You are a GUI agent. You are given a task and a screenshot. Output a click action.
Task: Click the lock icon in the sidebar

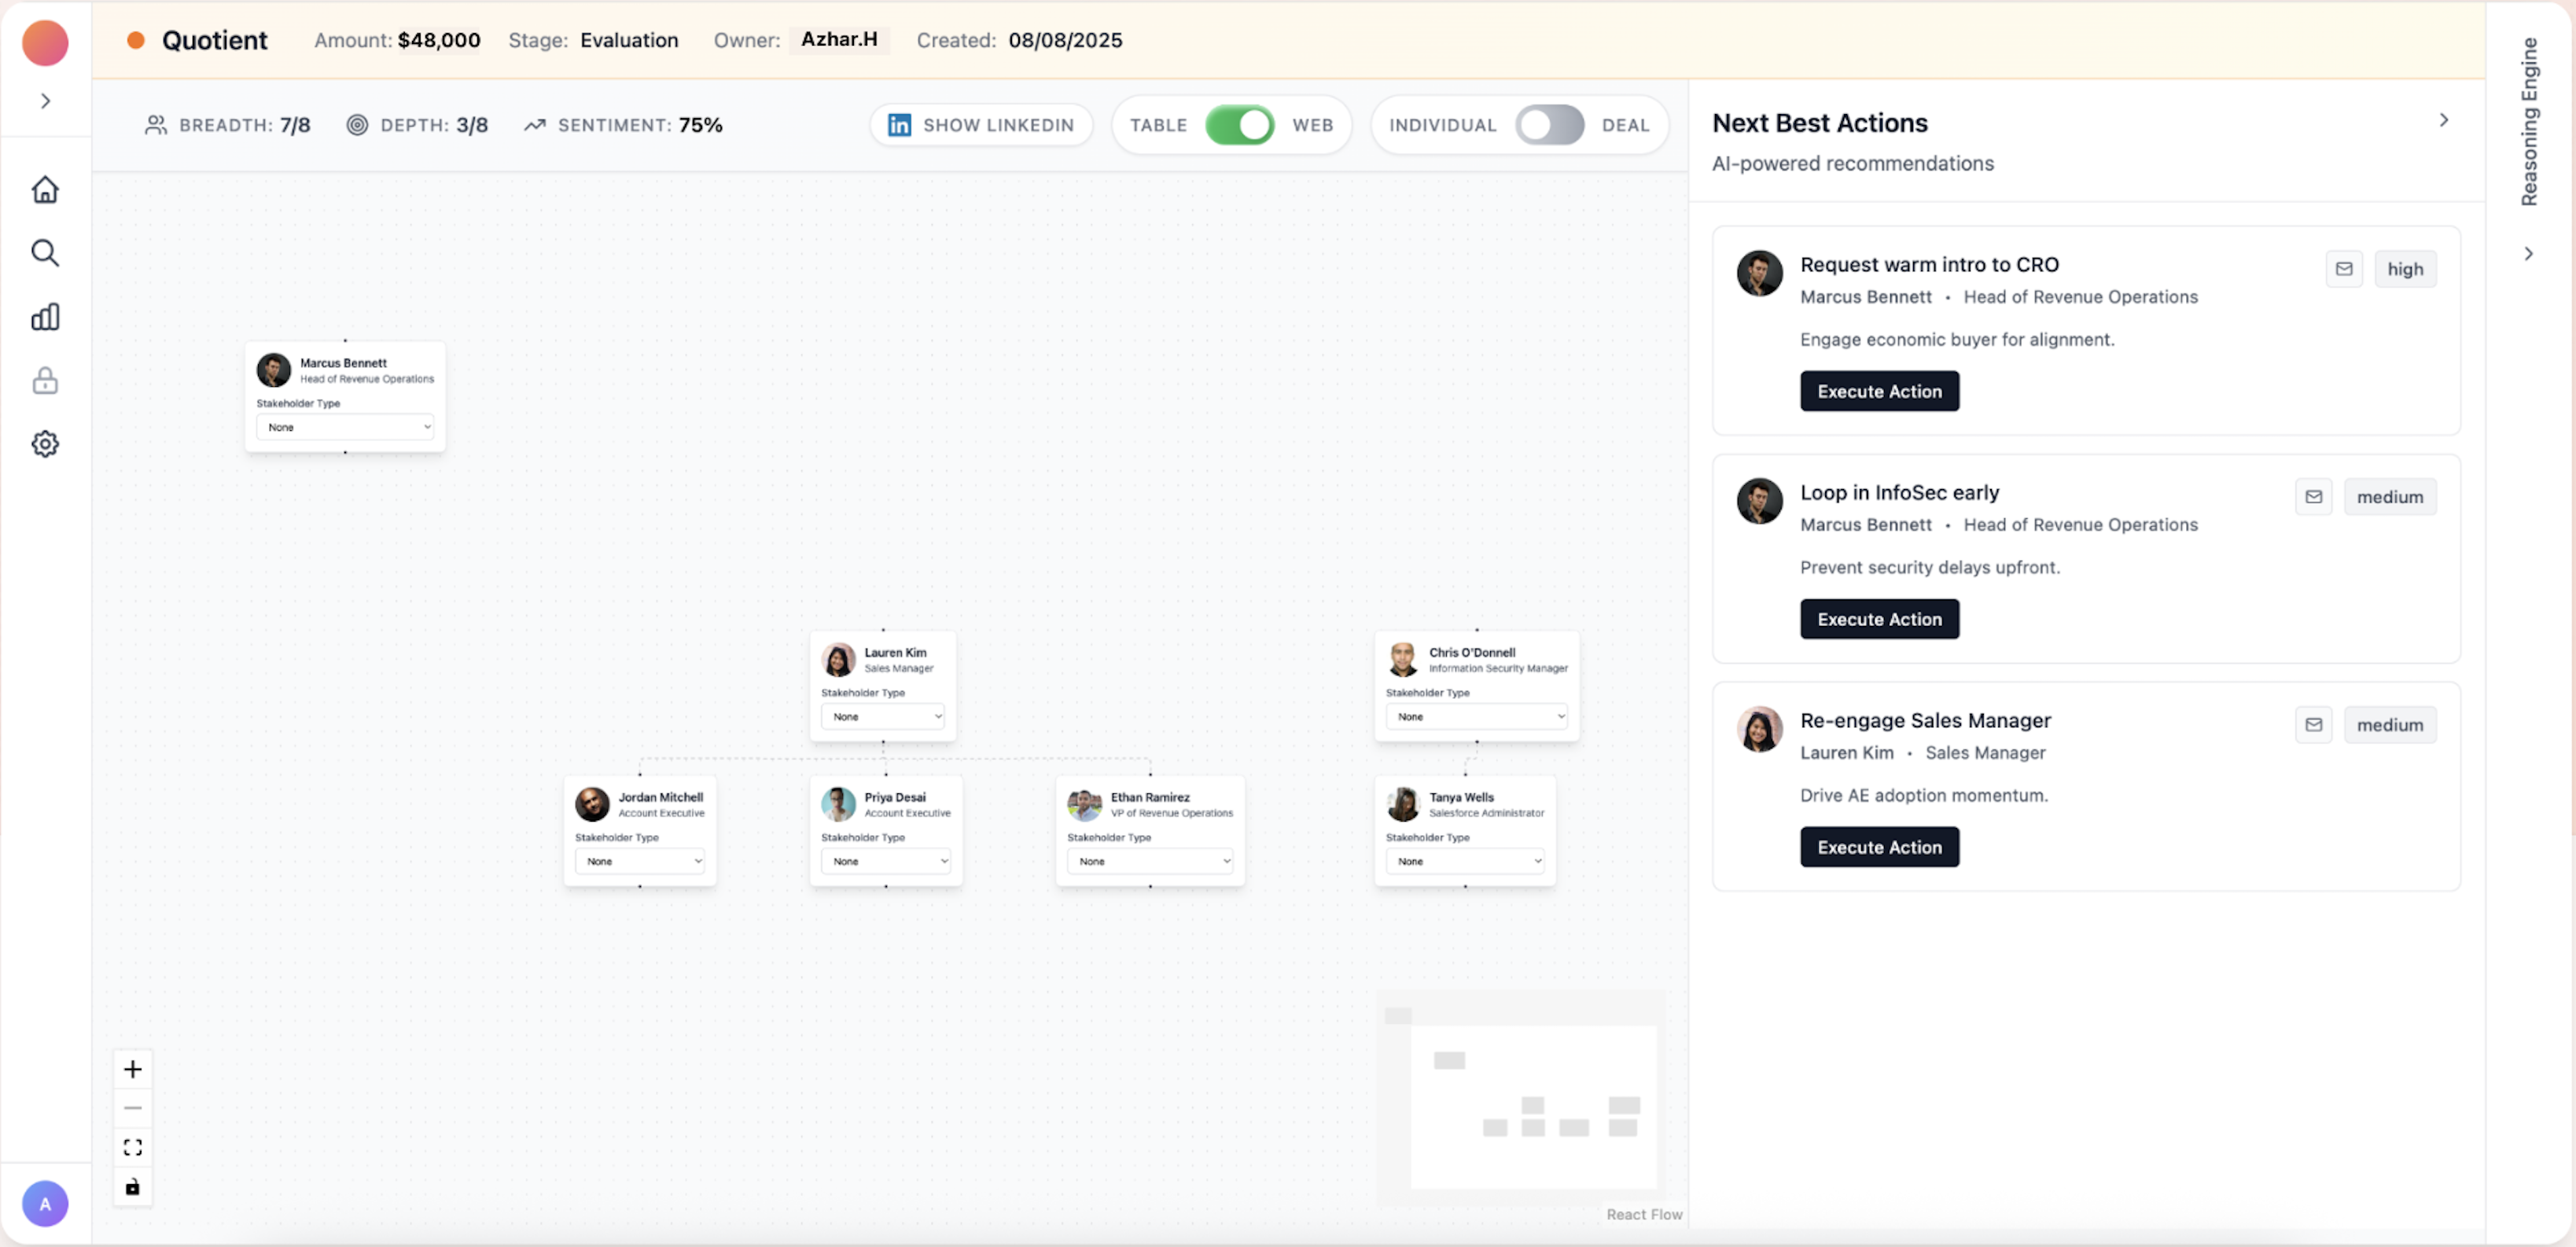point(45,381)
